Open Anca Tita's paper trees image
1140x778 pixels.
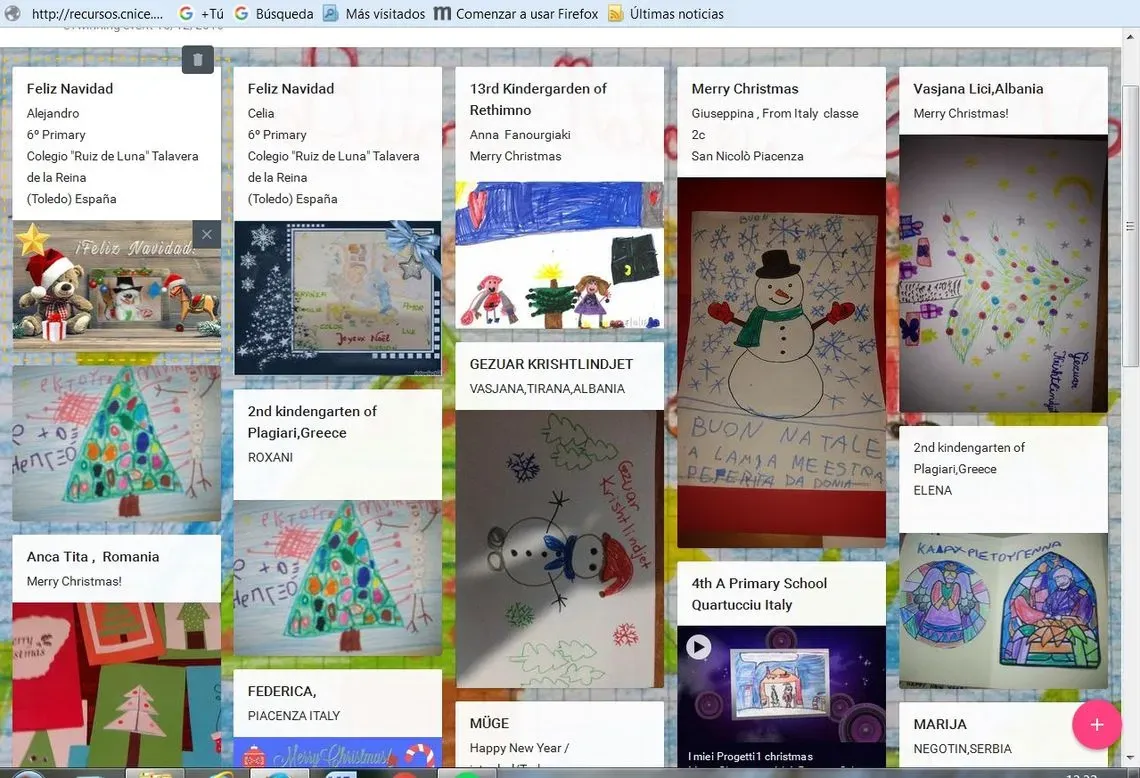pyautogui.click(x=116, y=684)
